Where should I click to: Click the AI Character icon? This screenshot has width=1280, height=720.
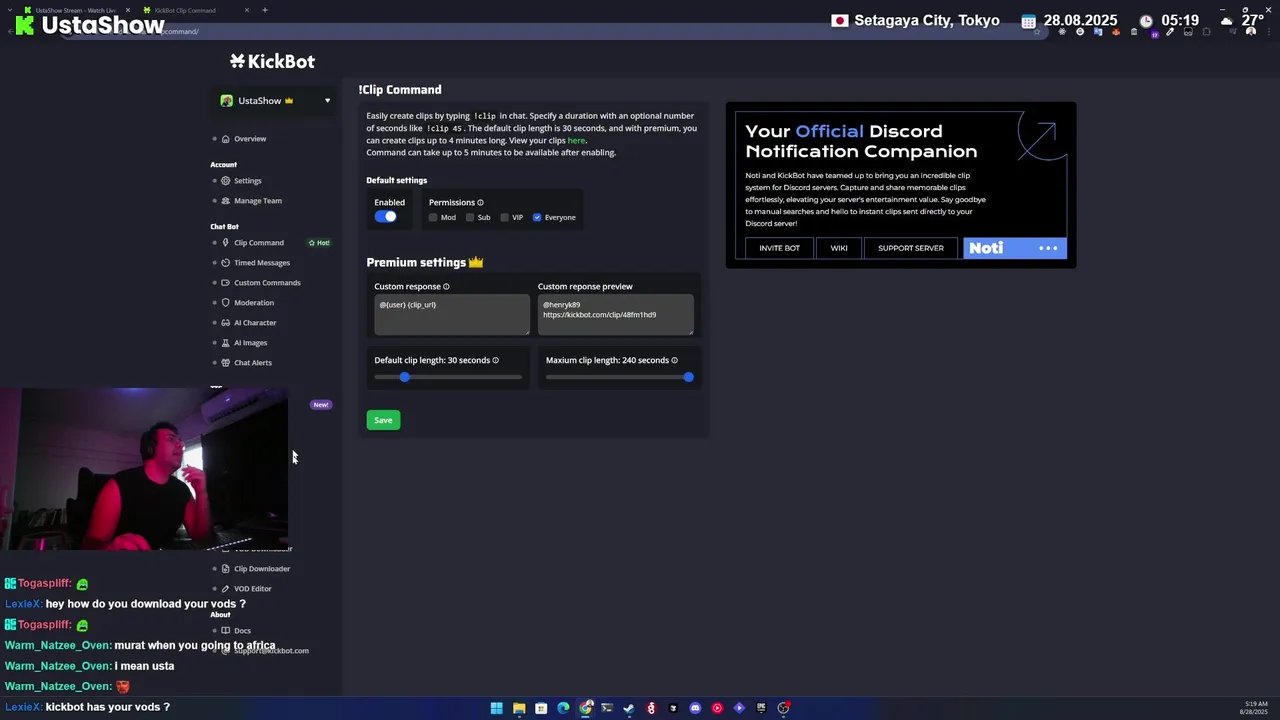pos(226,323)
